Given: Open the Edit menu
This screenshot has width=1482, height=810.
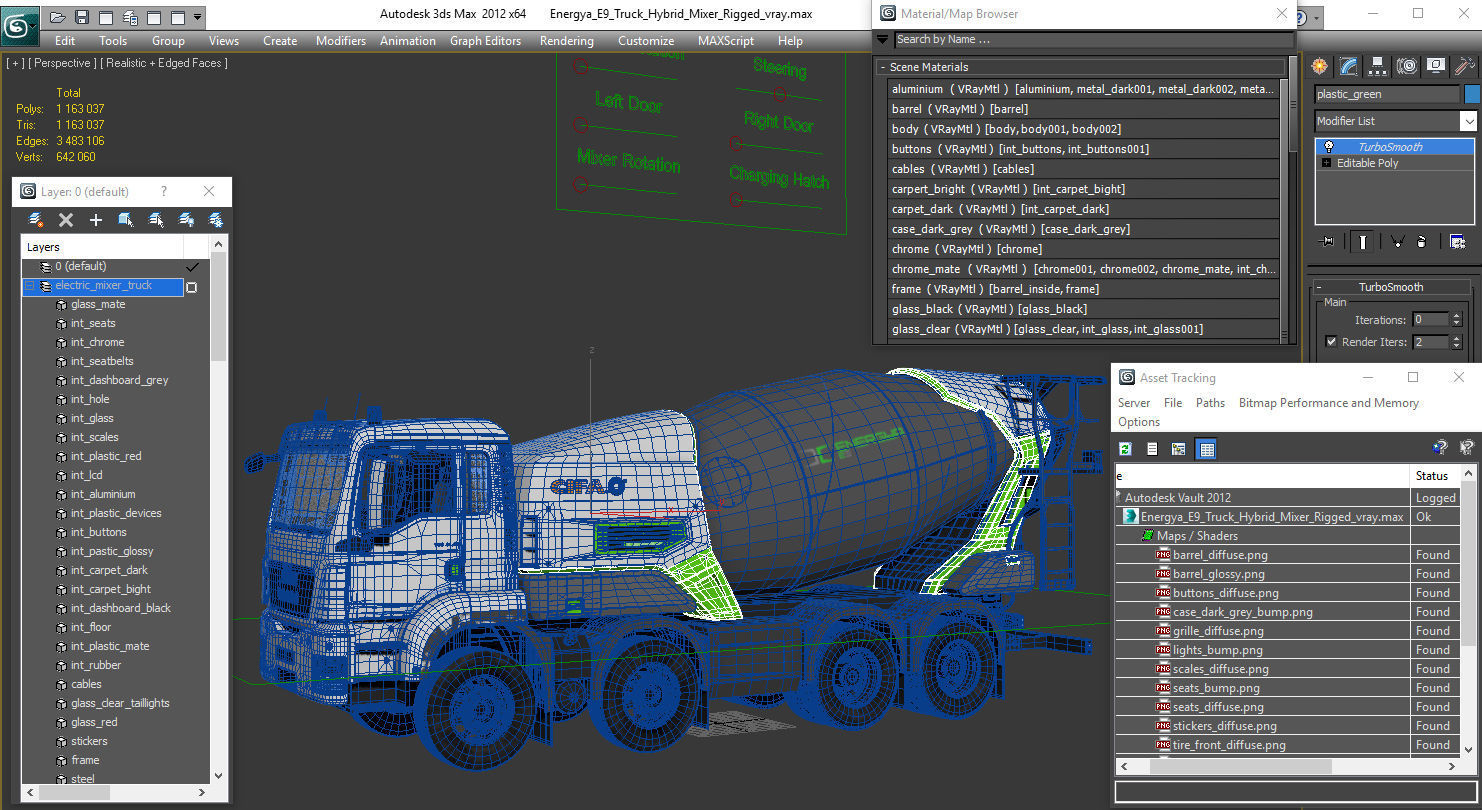Looking at the screenshot, I should tap(65, 41).
